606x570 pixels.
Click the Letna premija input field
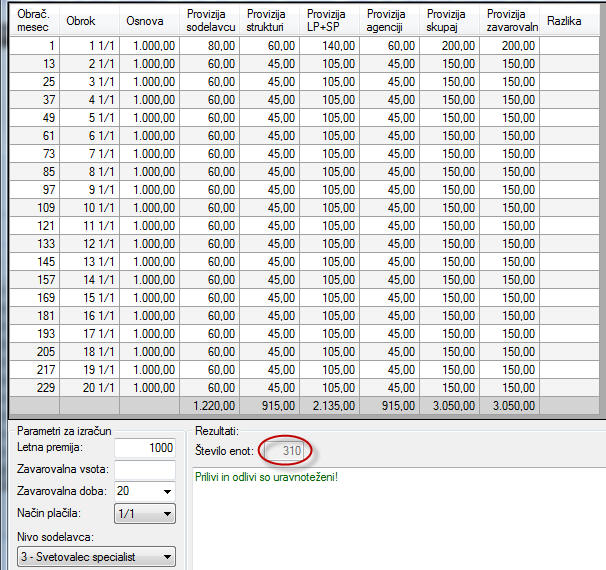[145, 448]
